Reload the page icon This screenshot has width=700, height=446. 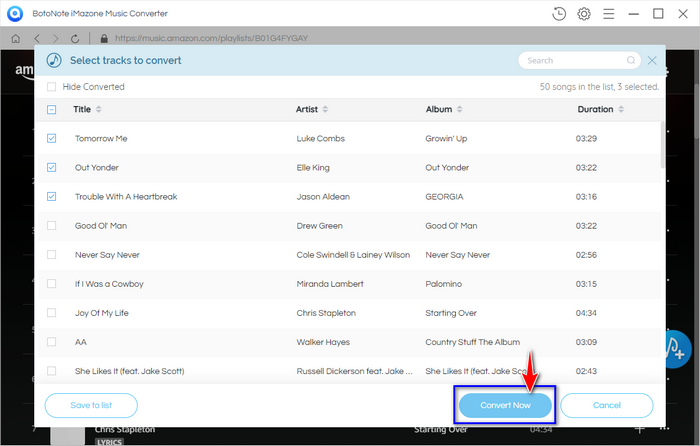(75, 39)
